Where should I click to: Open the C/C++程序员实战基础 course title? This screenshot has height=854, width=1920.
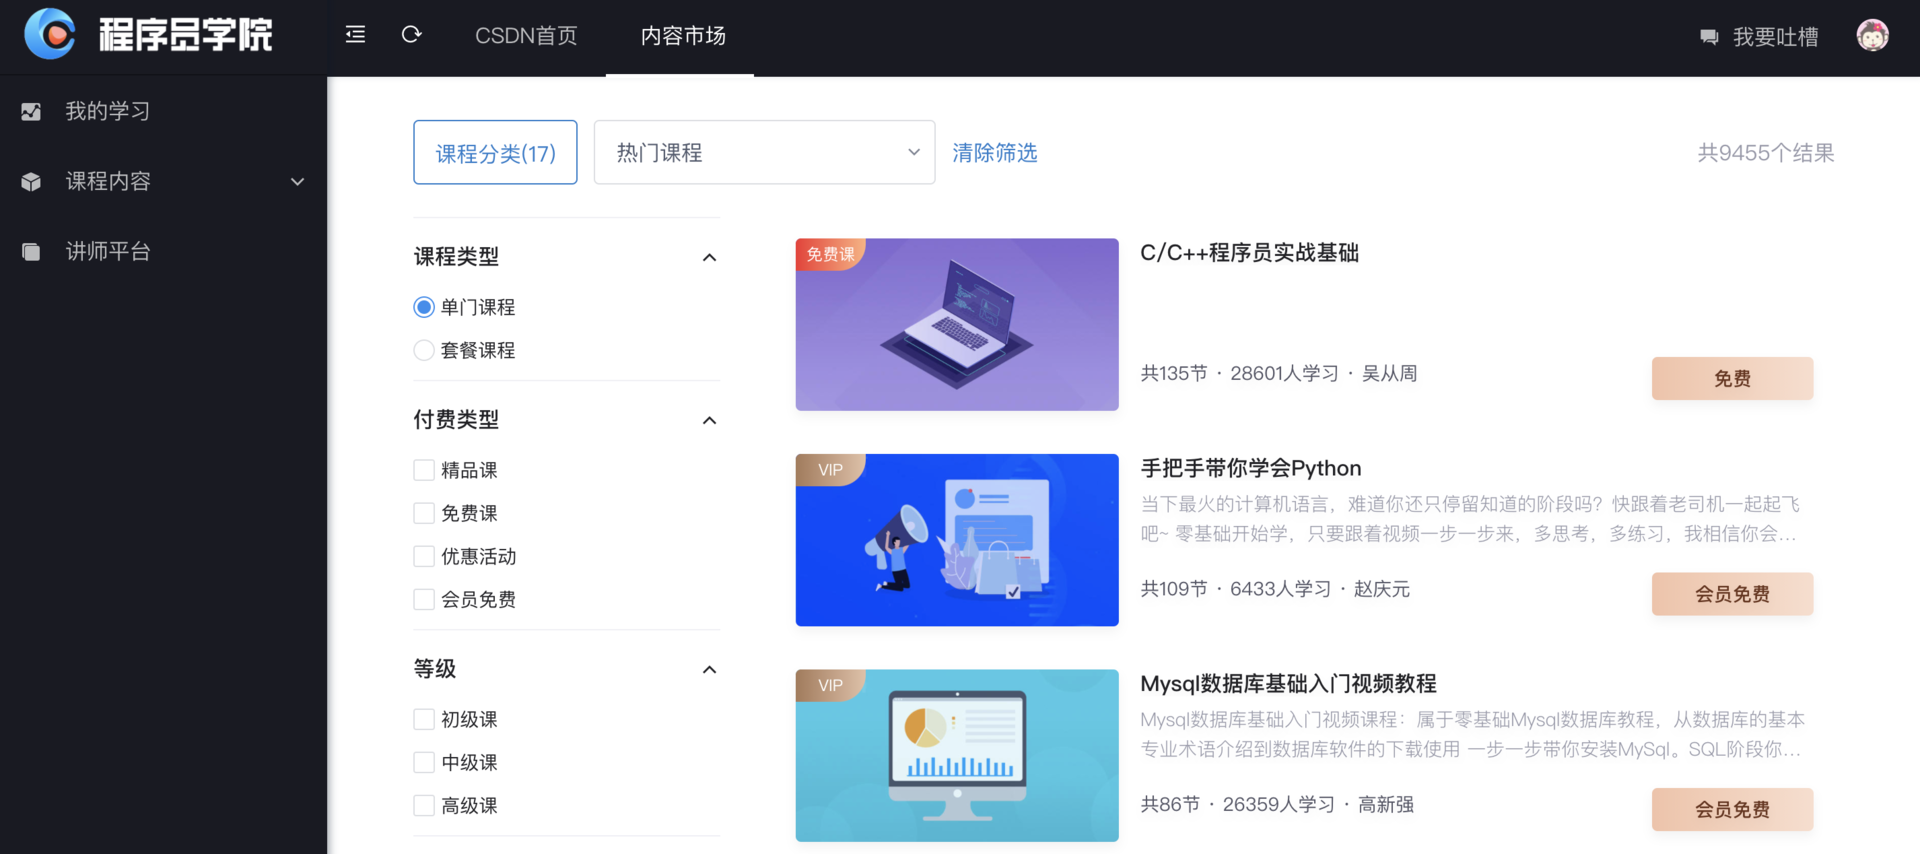(x=1249, y=253)
